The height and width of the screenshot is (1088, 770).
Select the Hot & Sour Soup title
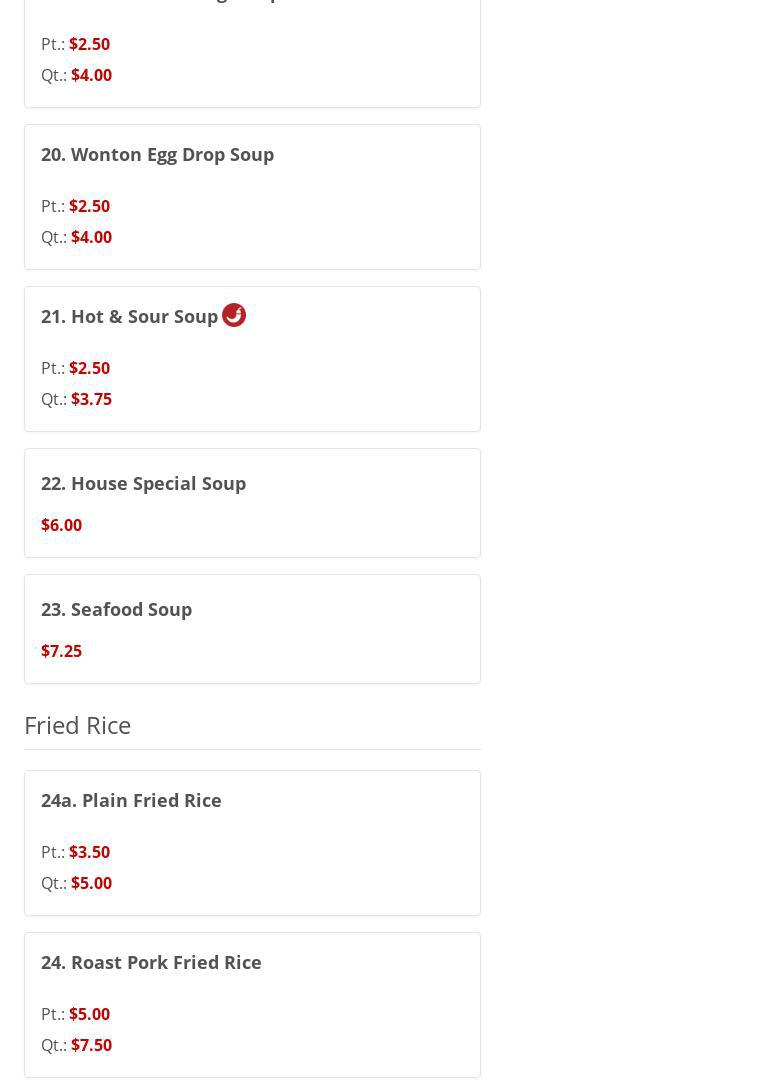pyautogui.click(x=129, y=317)
